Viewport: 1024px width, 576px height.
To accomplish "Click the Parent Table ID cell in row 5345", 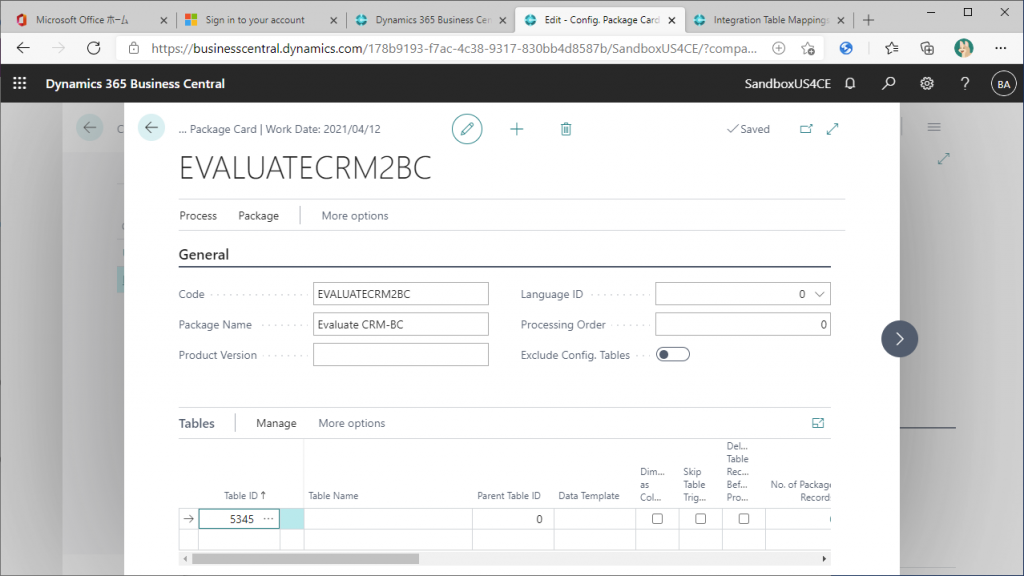I will coord(513,519).
